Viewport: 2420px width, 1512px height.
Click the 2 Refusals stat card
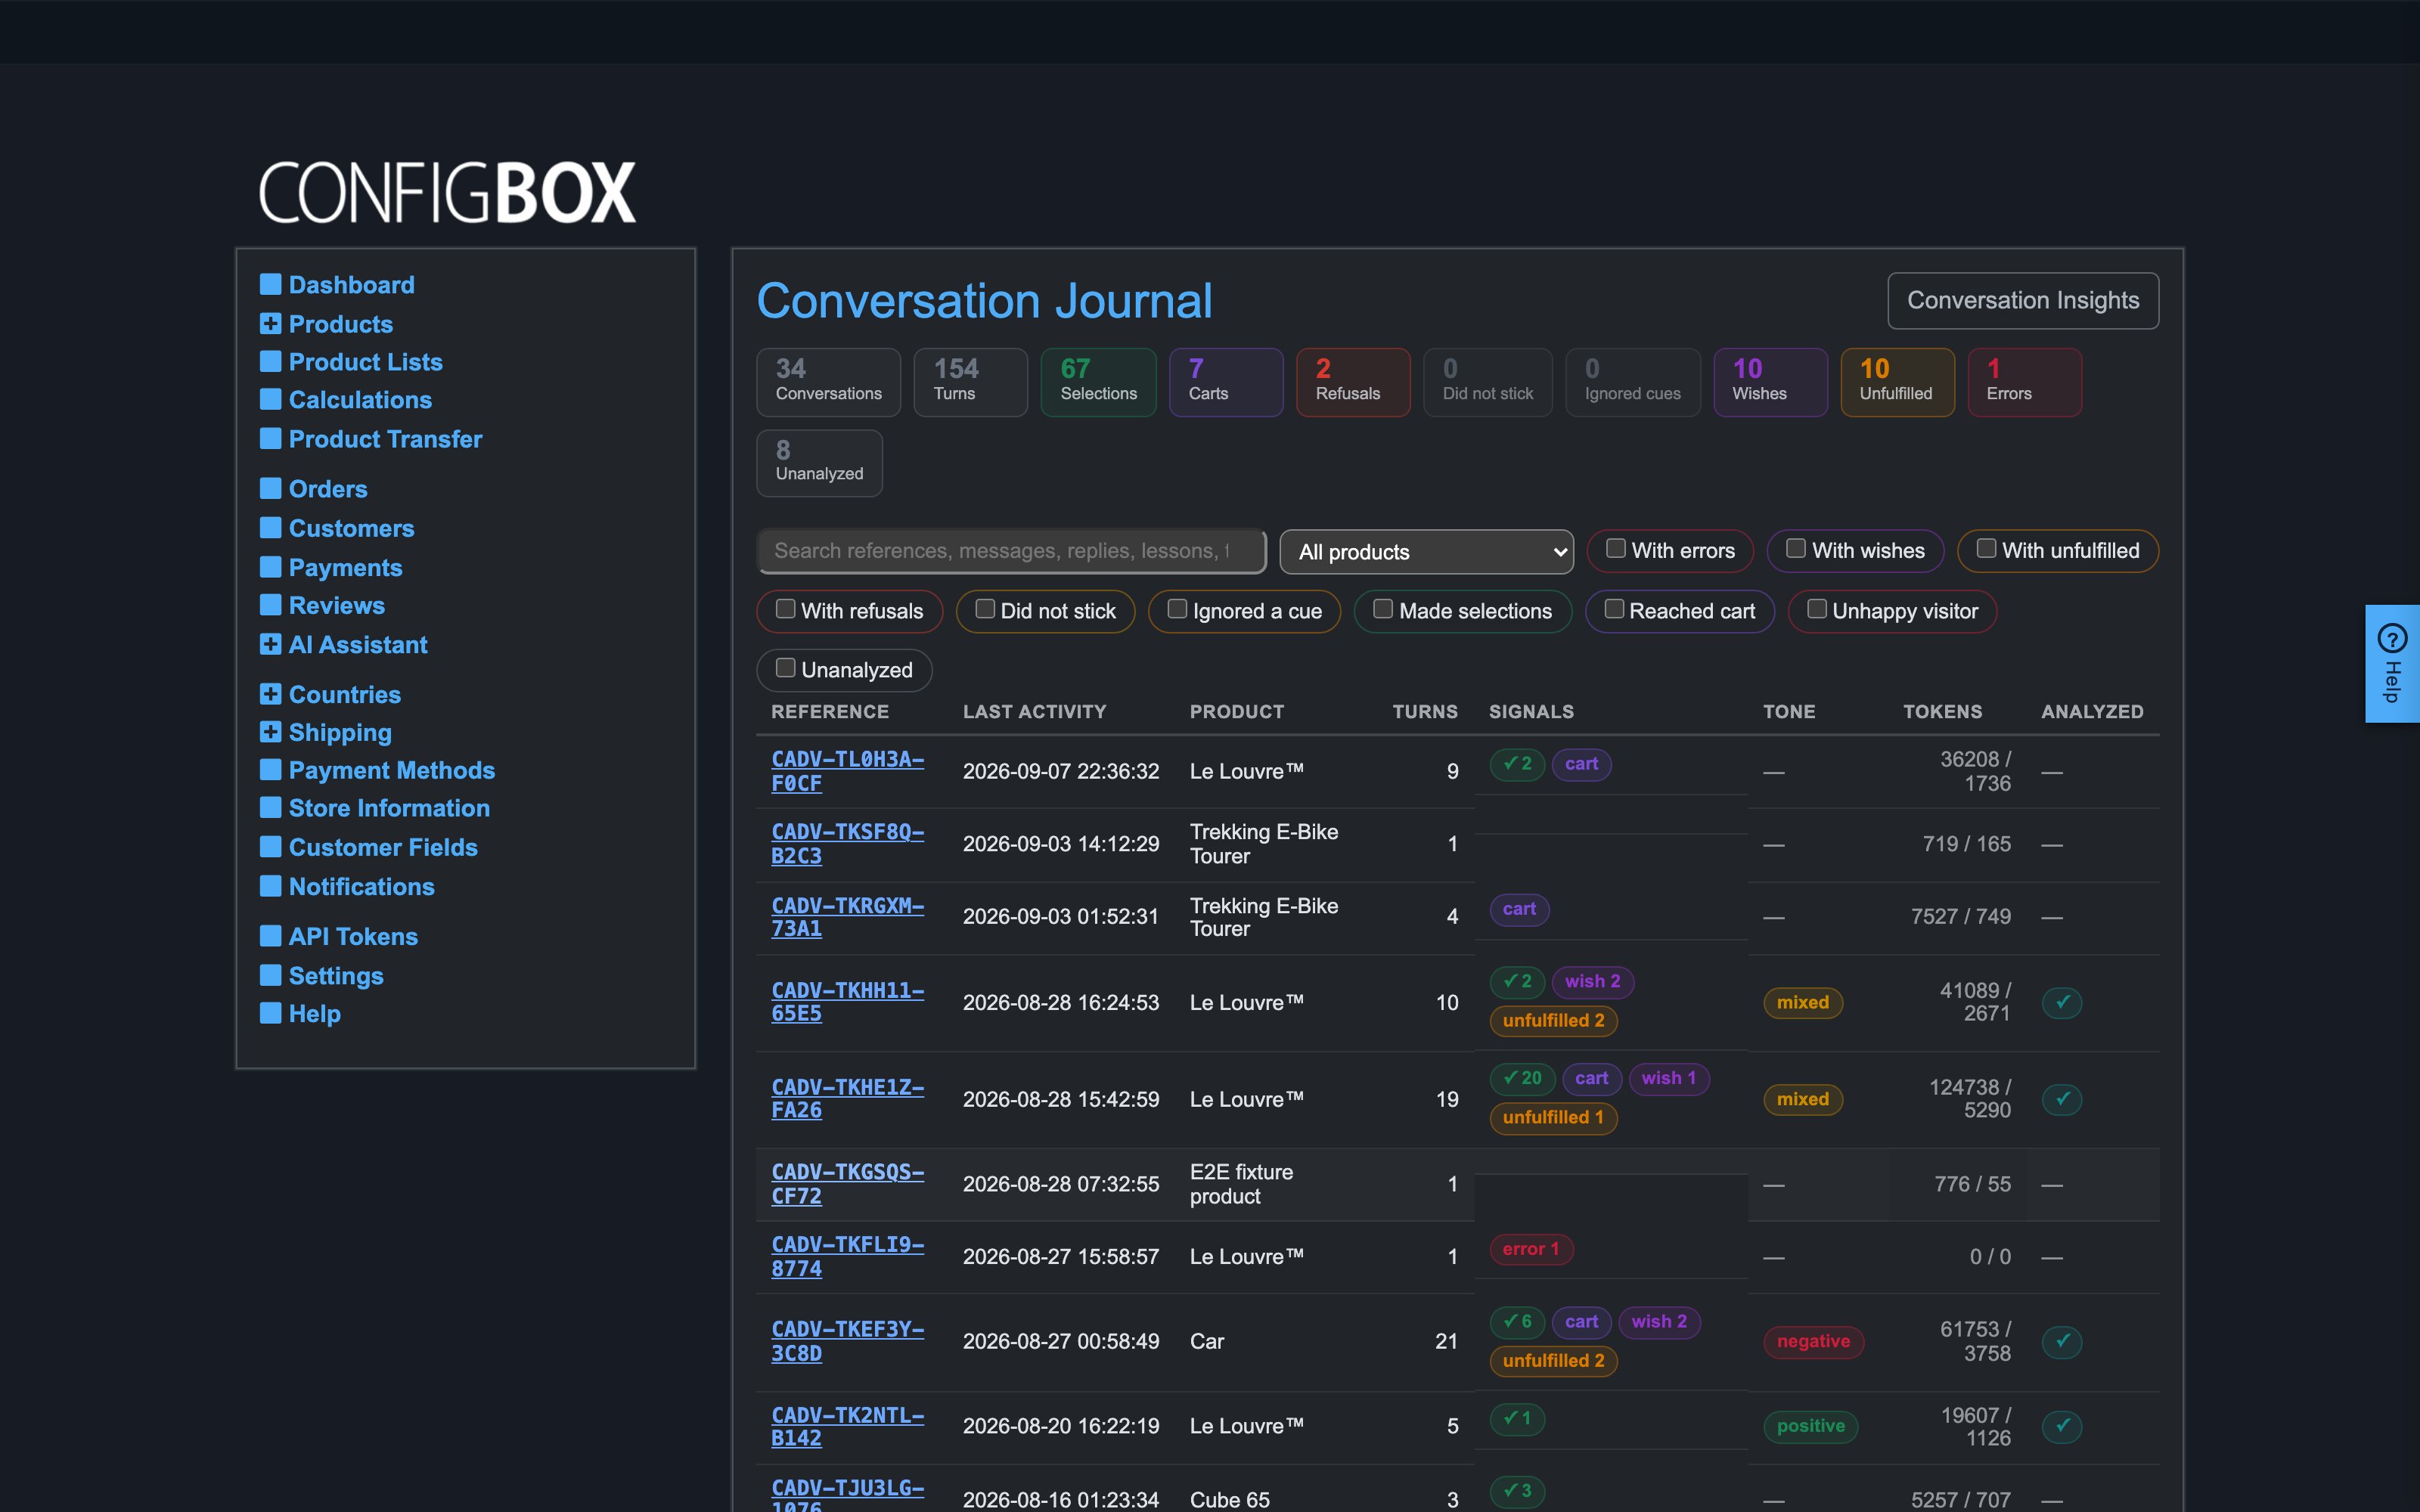1353,382
